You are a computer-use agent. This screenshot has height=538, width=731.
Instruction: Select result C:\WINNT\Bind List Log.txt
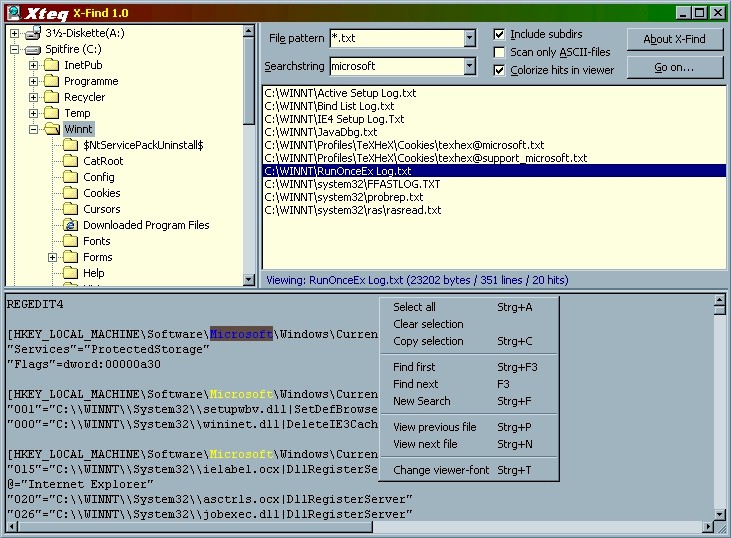tap(494, 106)
